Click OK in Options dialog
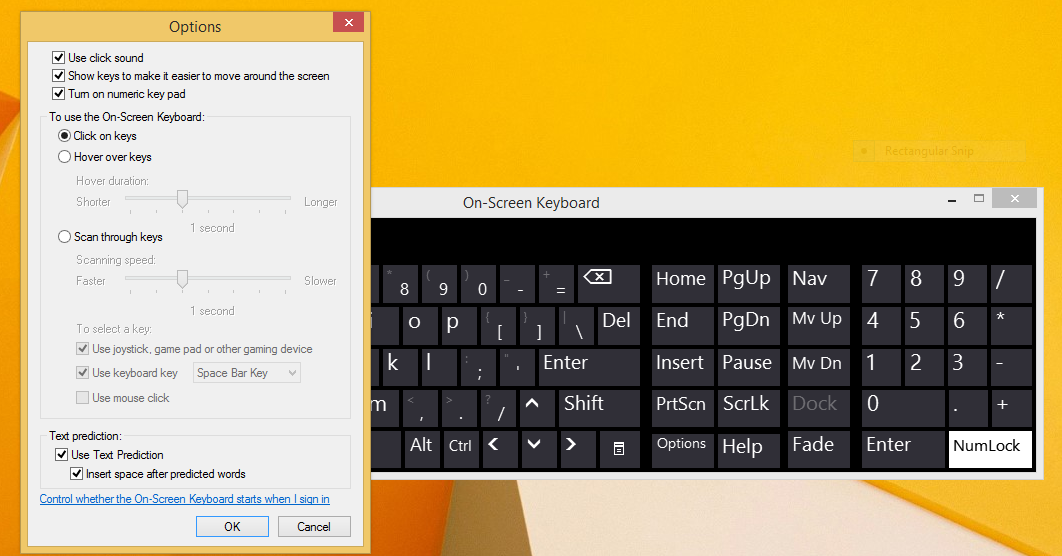The width and height of the screenshot is (1062, 556). coord(232,526)
